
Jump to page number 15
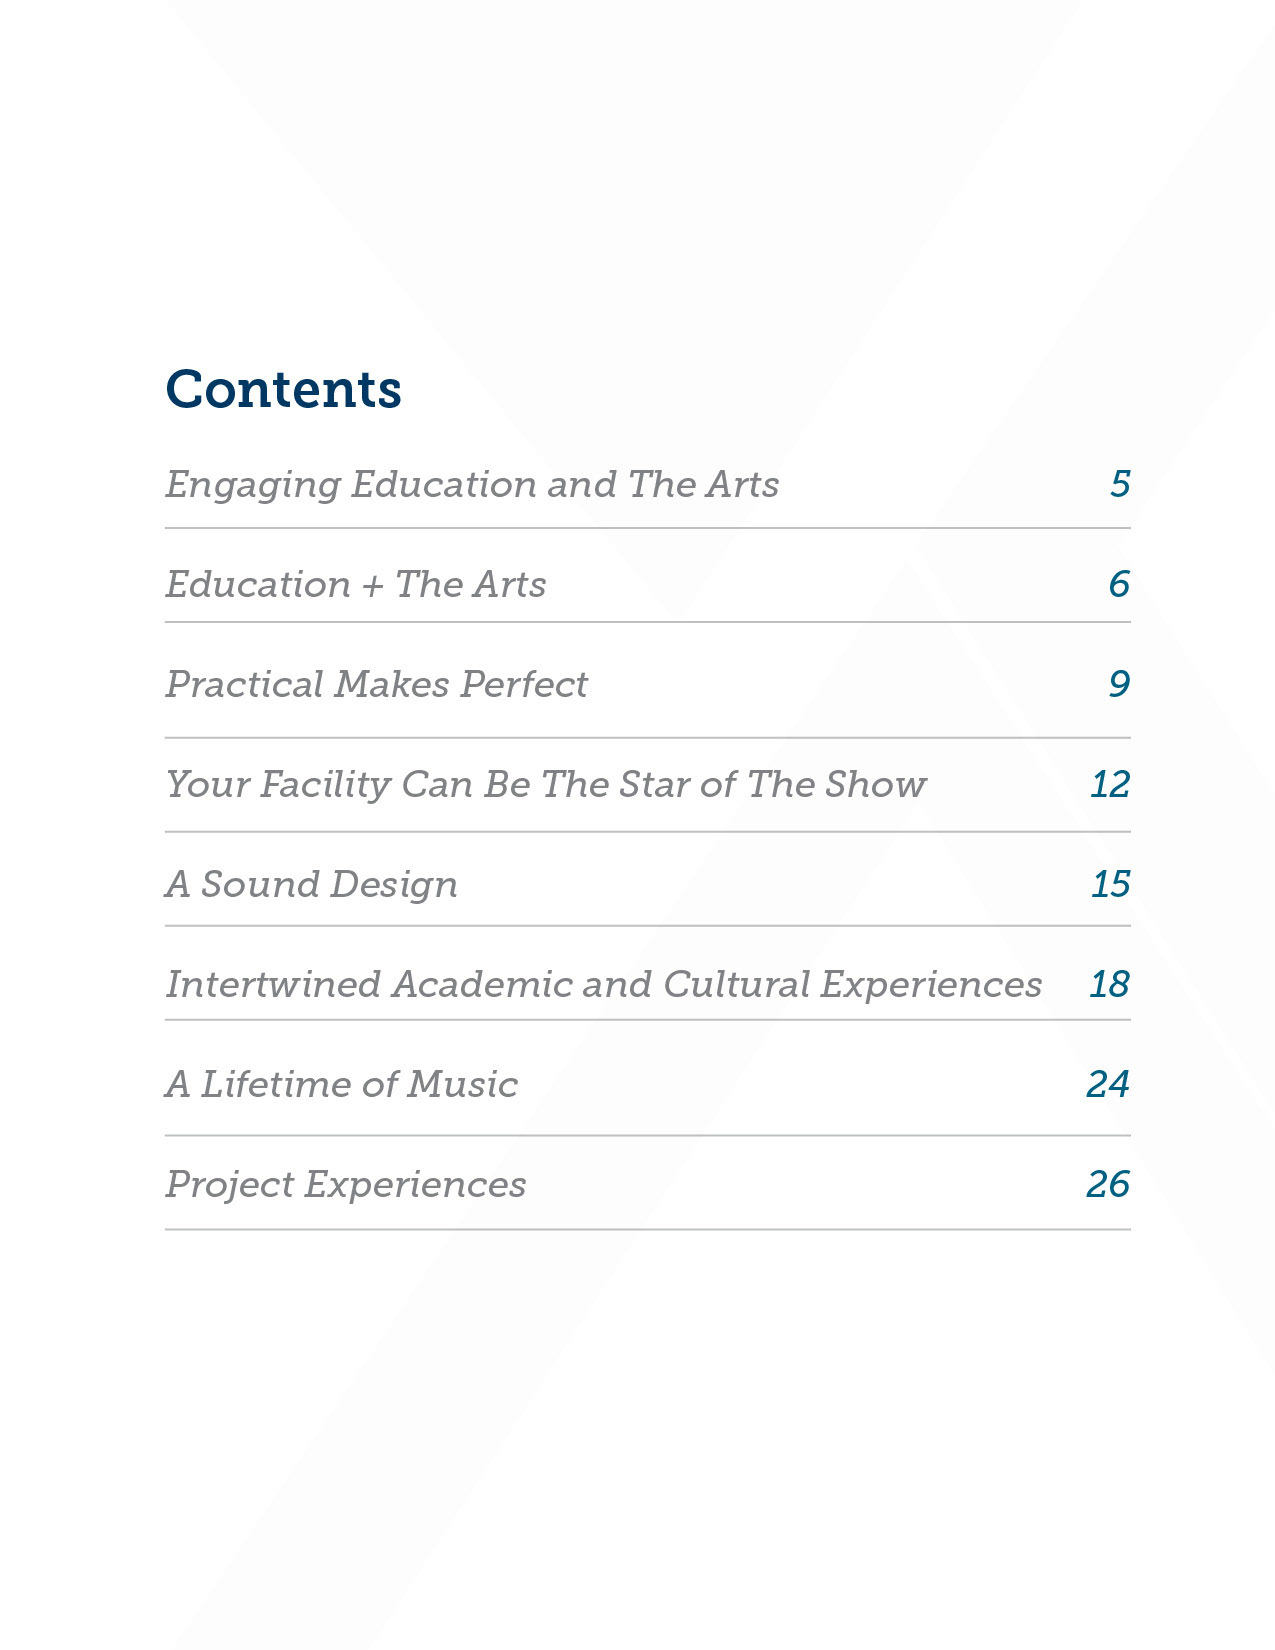pyautogui.click(x=1110, y=884)
